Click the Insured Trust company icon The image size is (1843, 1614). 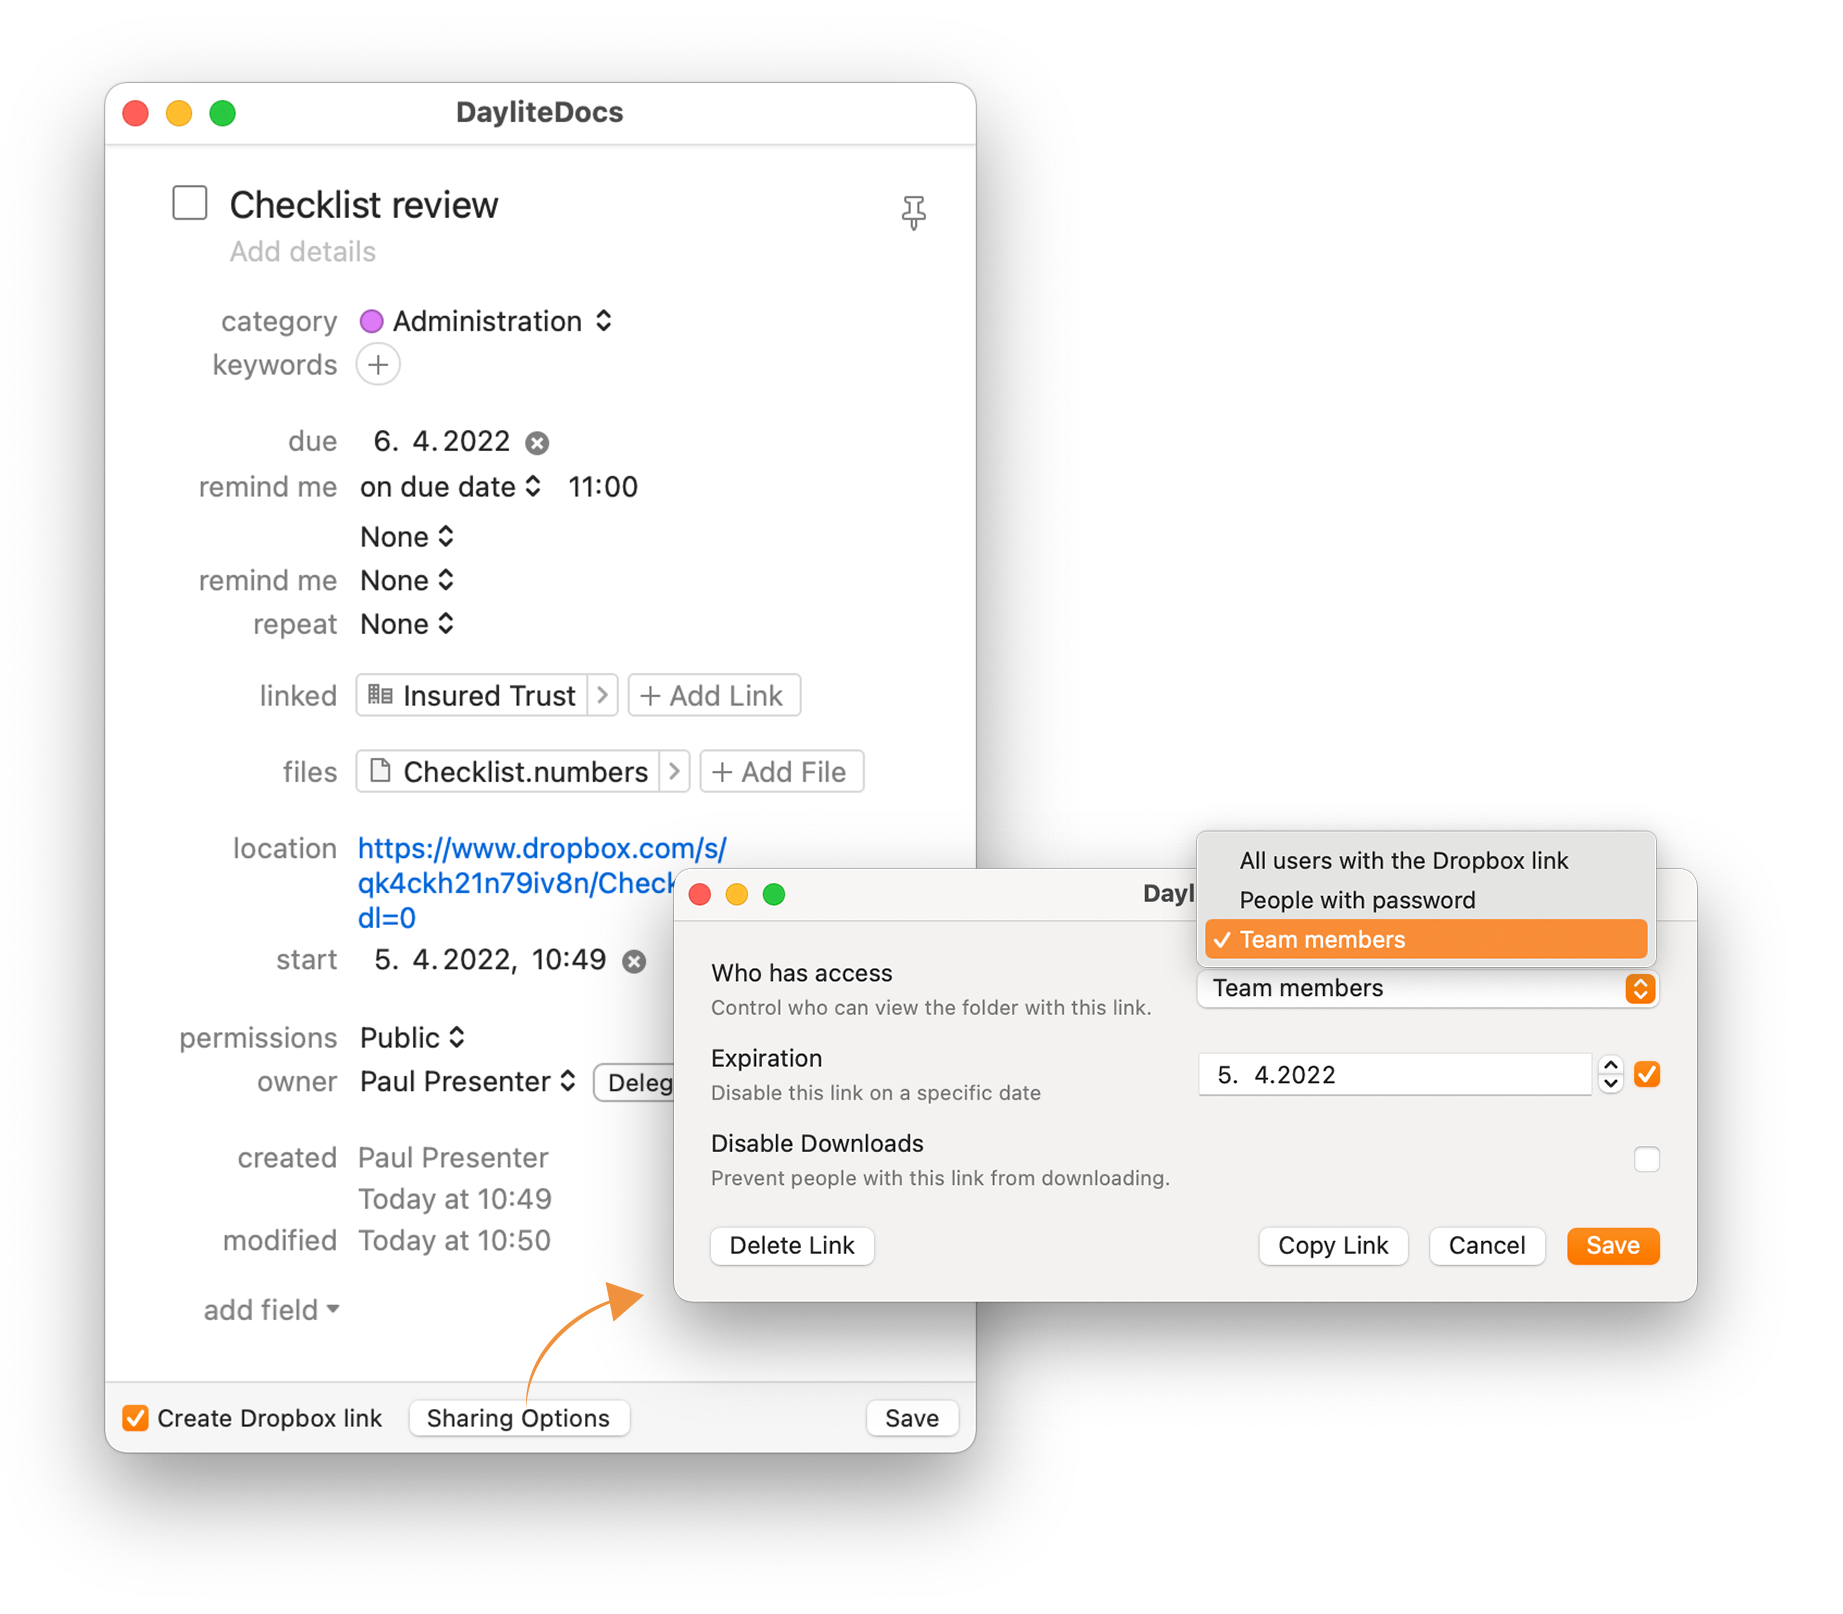(x=380, y=695)
